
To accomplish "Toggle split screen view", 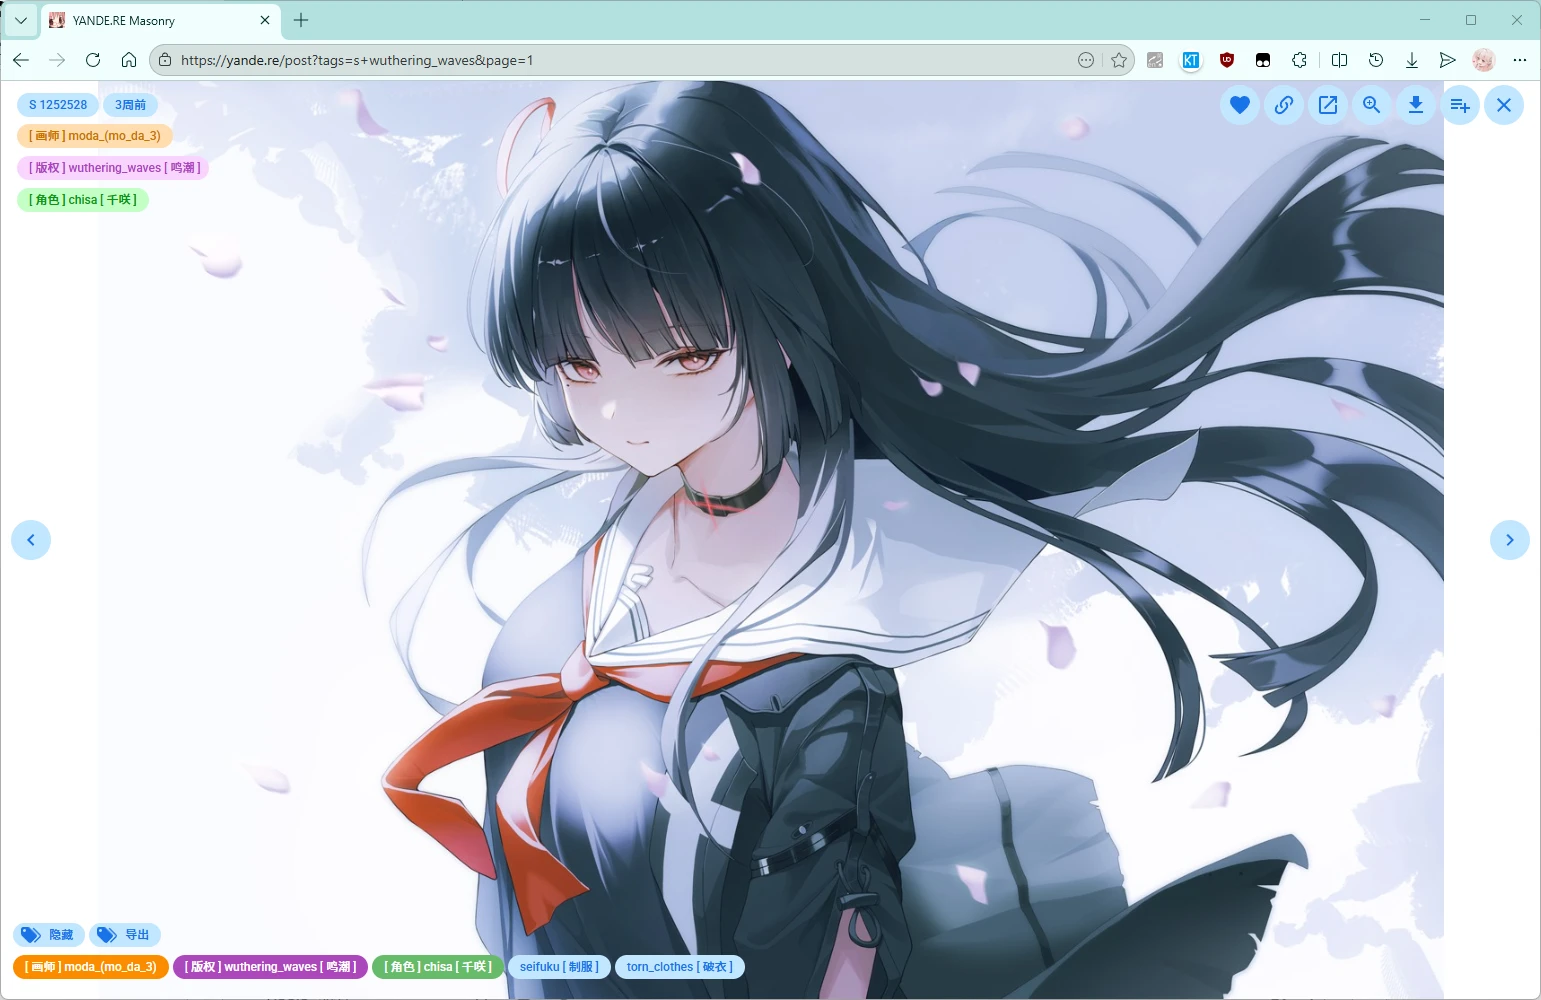I will coord(1340,60).
